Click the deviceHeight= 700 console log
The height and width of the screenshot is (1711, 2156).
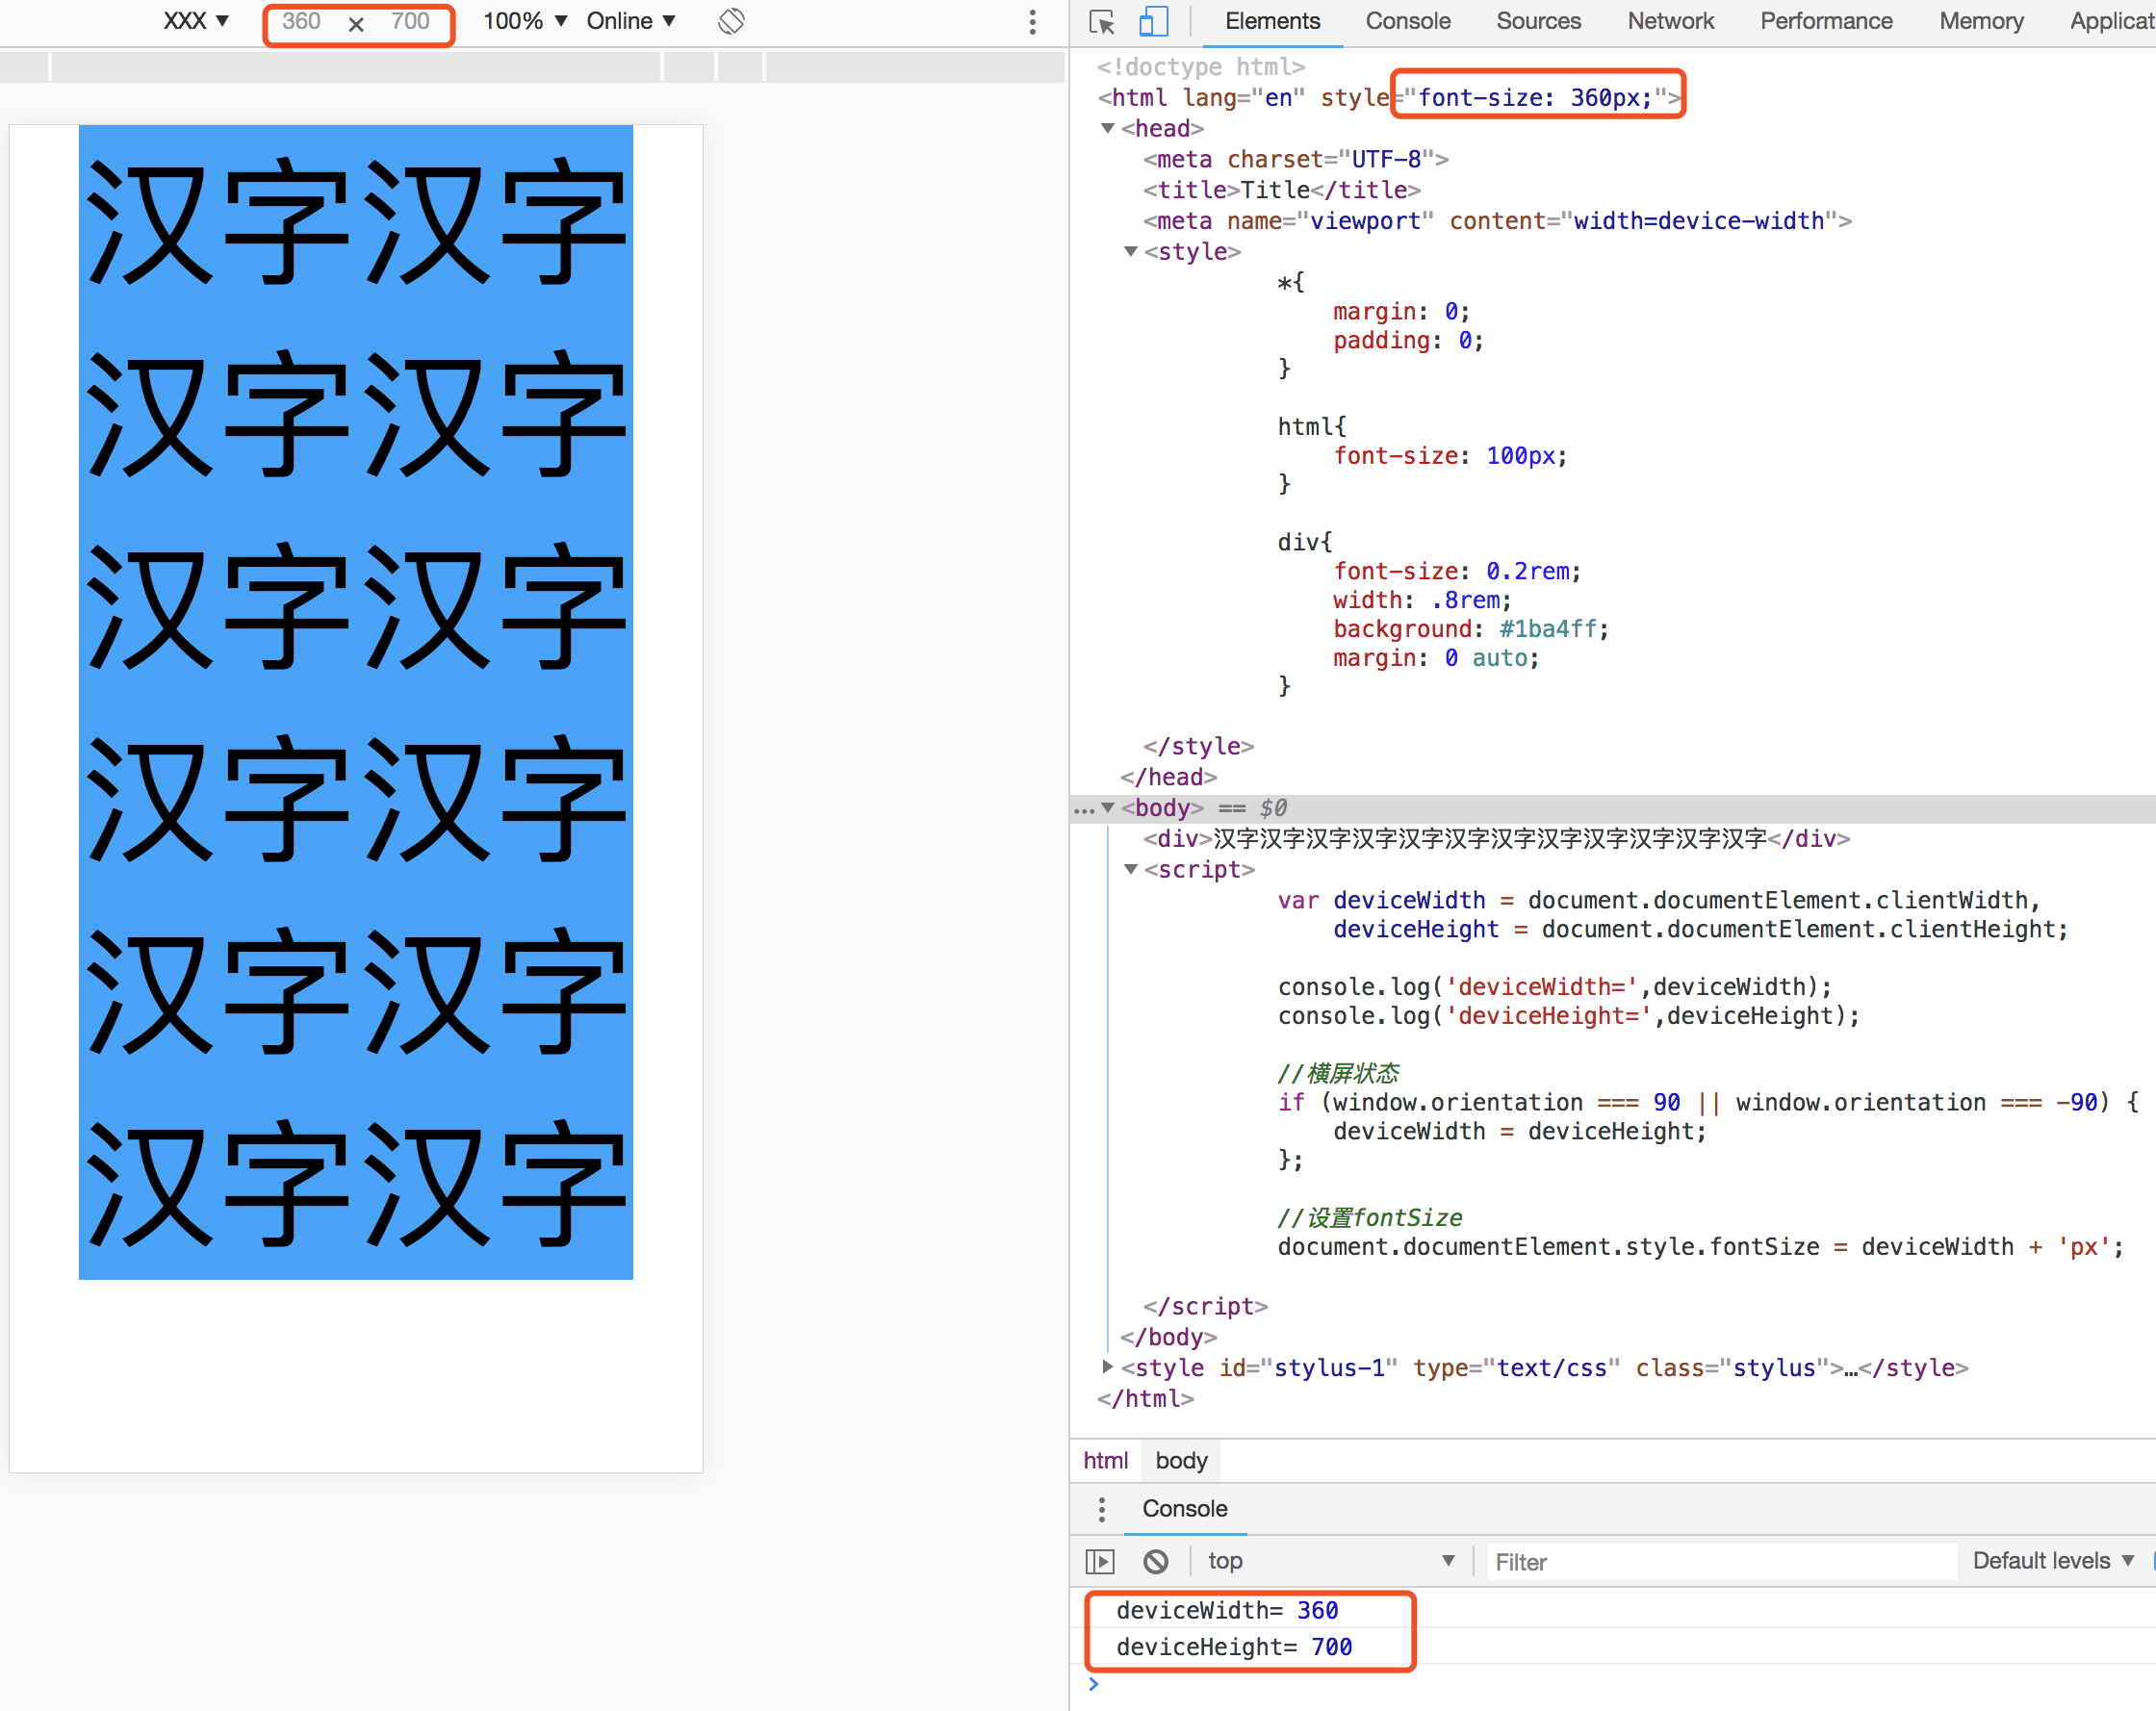[x=1233, y=1647]
